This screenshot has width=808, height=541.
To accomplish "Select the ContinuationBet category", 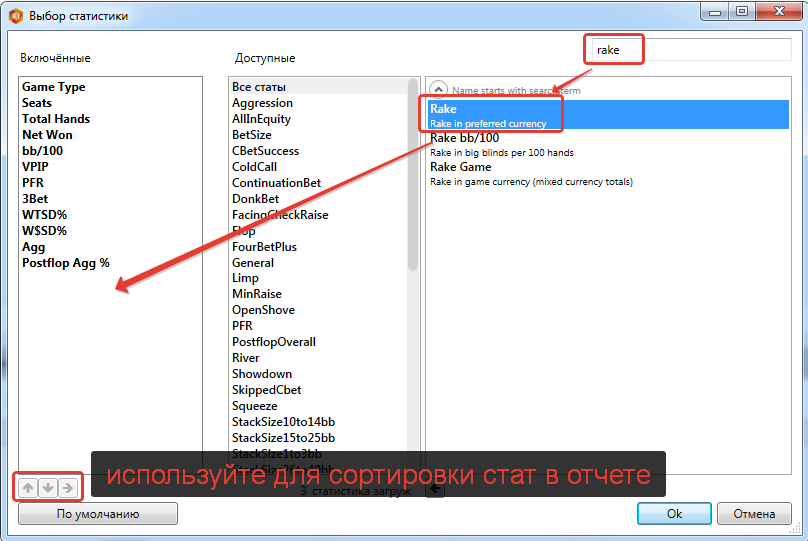I will tap(276, 183).
